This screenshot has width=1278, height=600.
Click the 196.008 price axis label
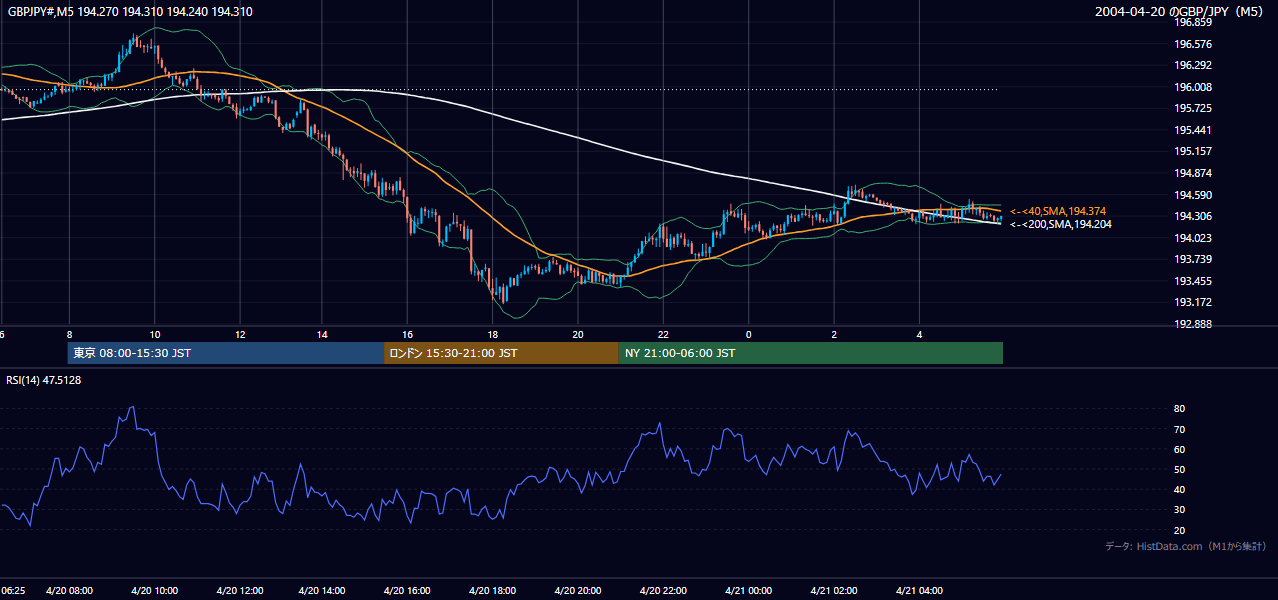(1194, 87)
